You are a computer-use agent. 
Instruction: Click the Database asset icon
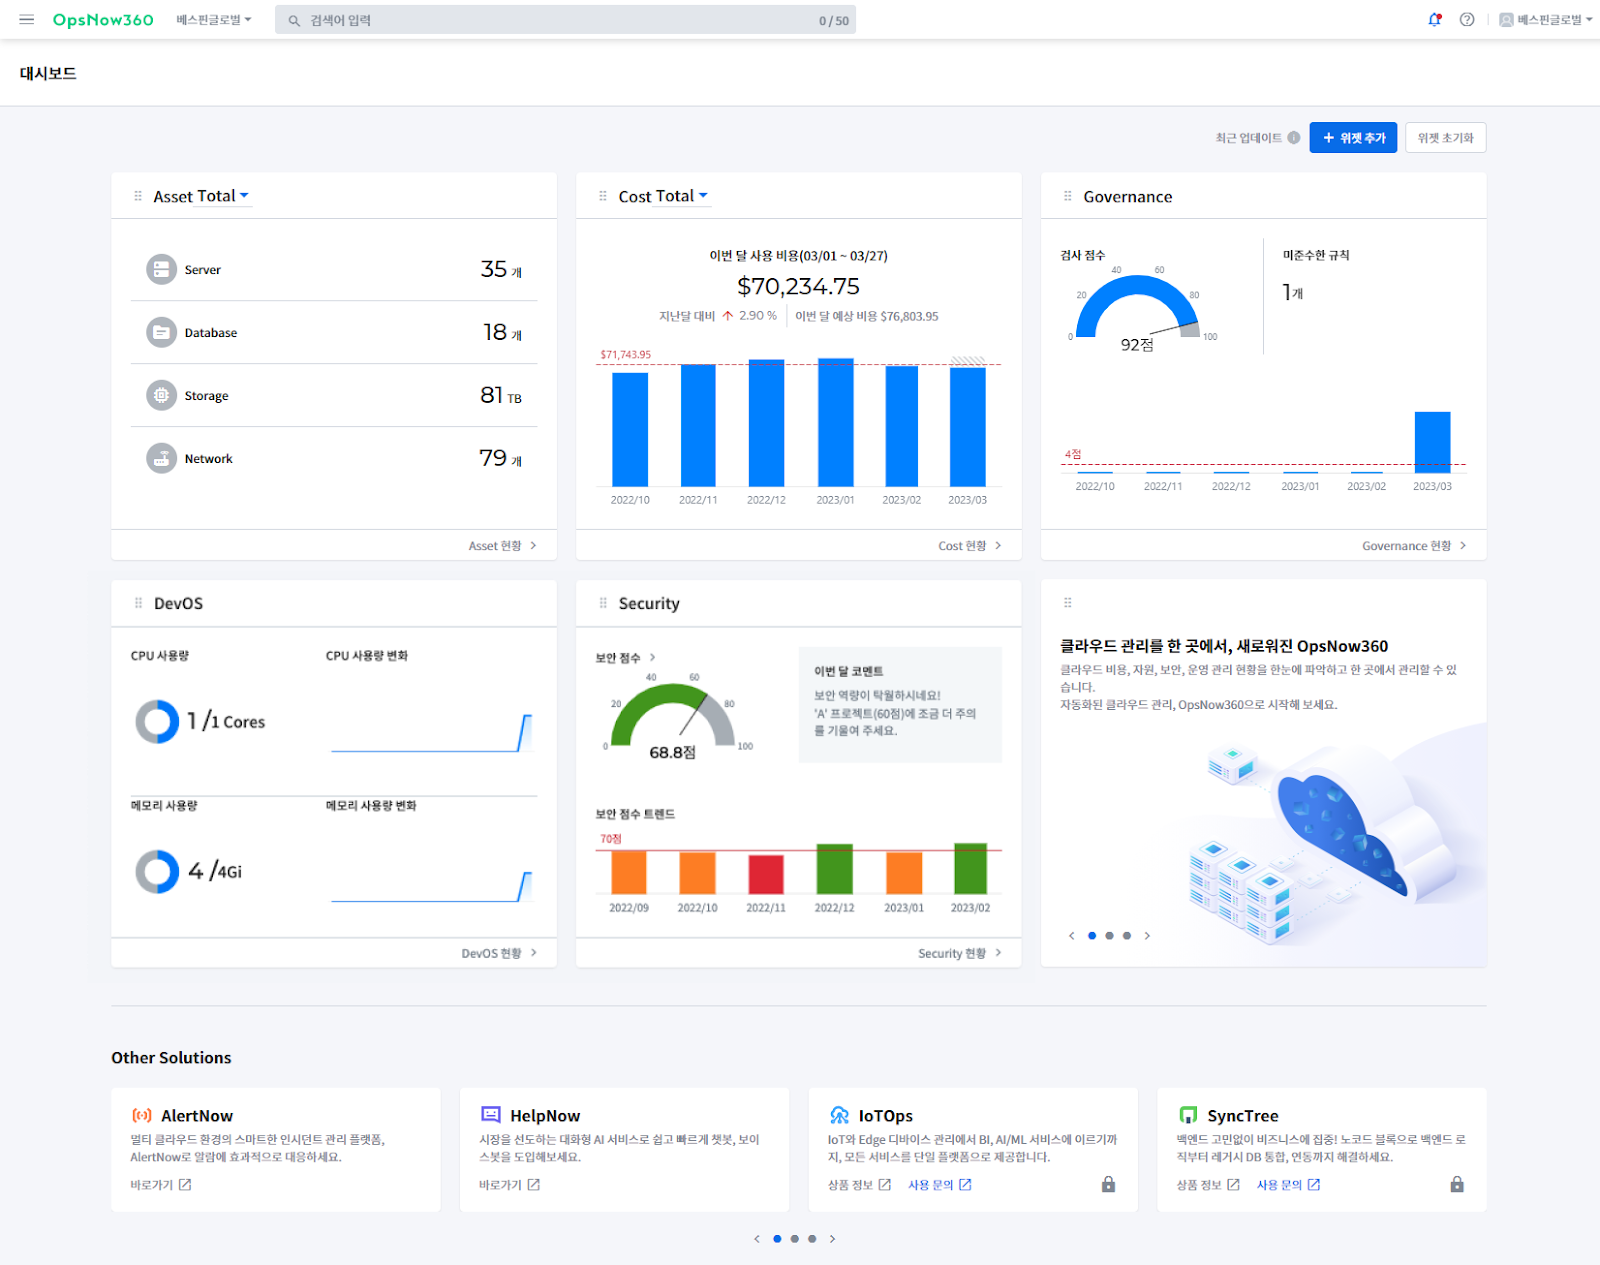click(x=161, y=333)
